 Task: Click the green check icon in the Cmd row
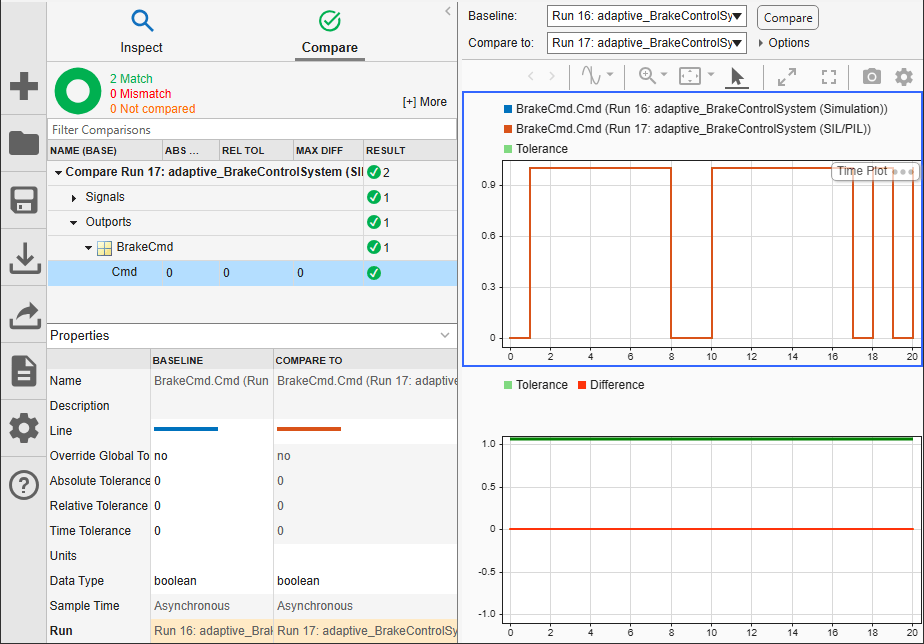click(x=374, y=273)
